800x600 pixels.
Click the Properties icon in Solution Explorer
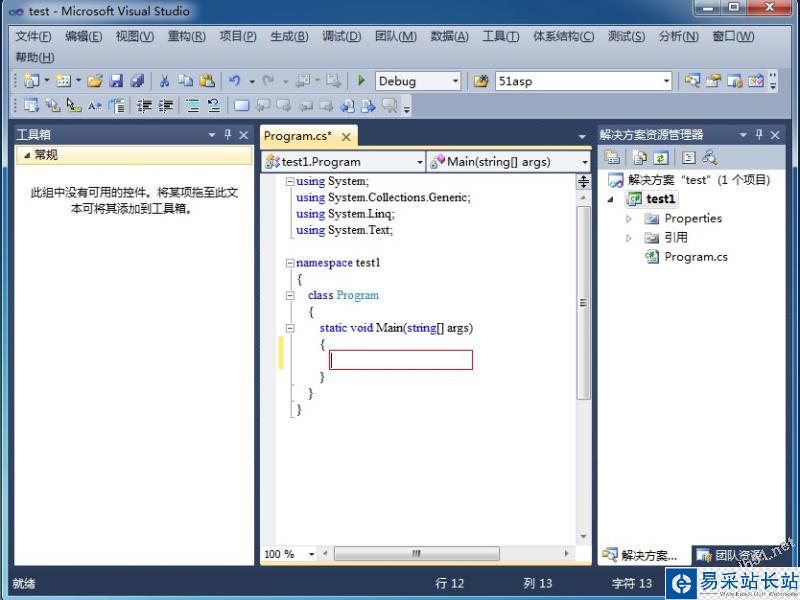point(612,157)
